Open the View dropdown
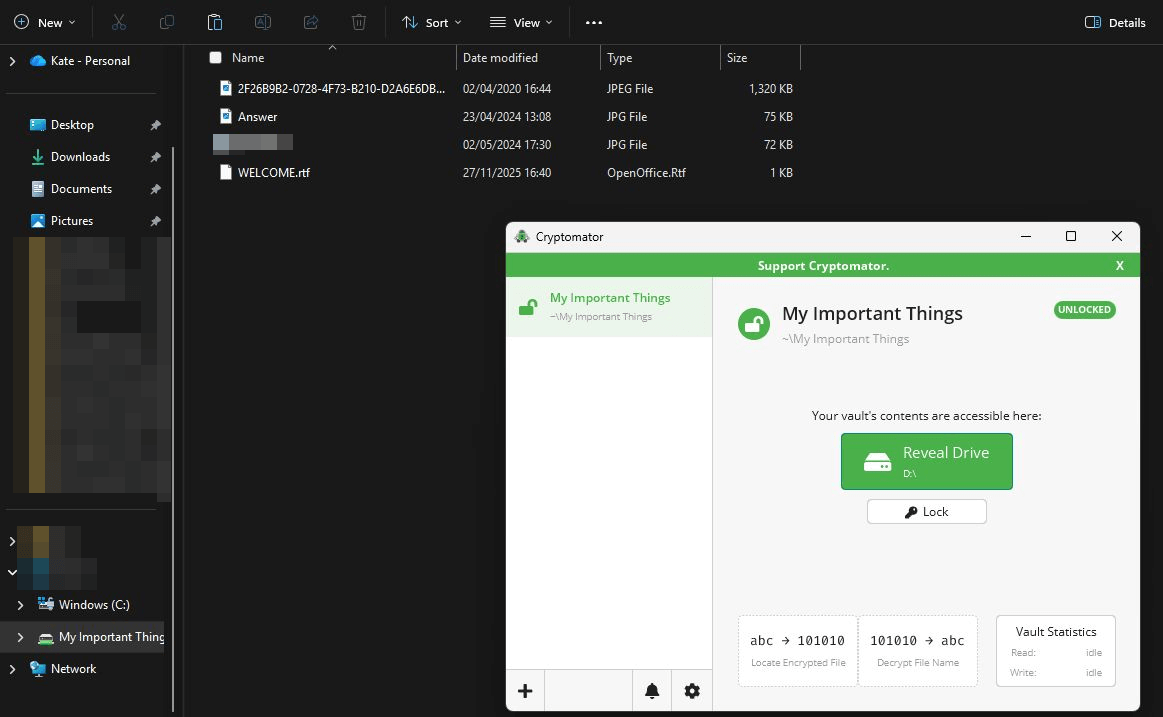 click(x=520, y=21)
